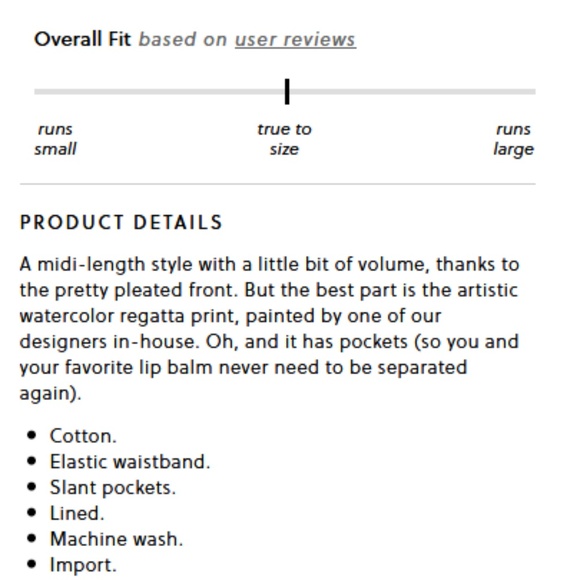The height and width of the screenshot is (580, 580).
Task: Click the divider line above Product Details
Action: click(277, 183)
